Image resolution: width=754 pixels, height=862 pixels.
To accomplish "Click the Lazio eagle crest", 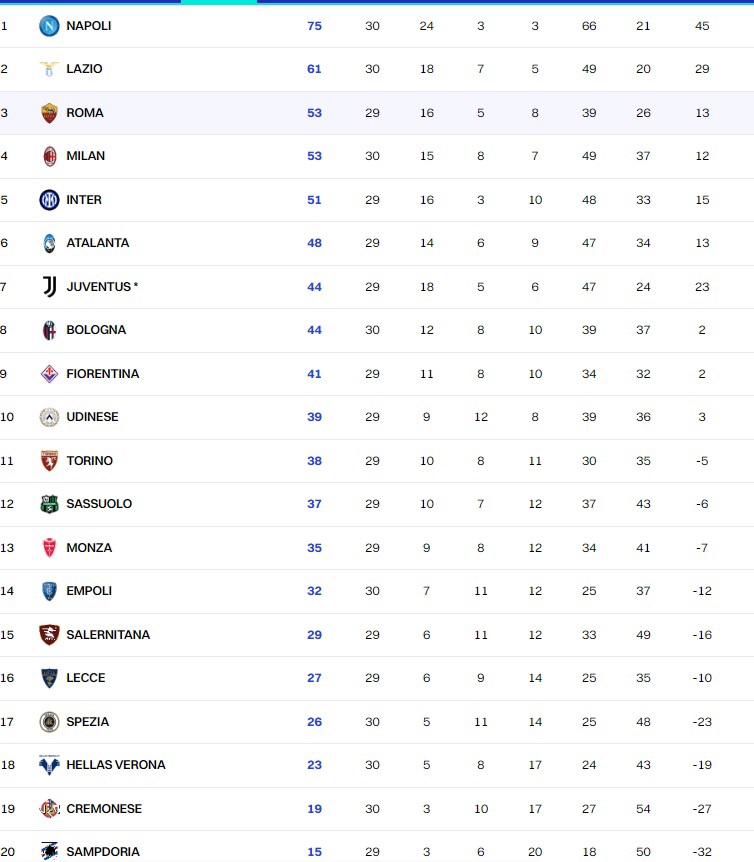I will coord(49,69).
